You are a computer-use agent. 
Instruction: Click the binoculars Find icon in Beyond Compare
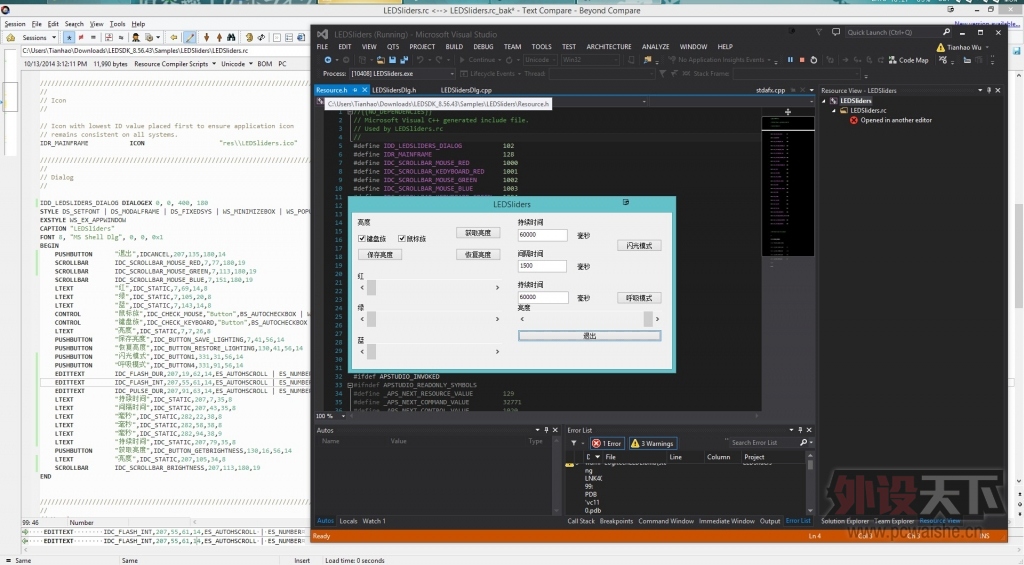pyautogui.click(x=231, y=37)
